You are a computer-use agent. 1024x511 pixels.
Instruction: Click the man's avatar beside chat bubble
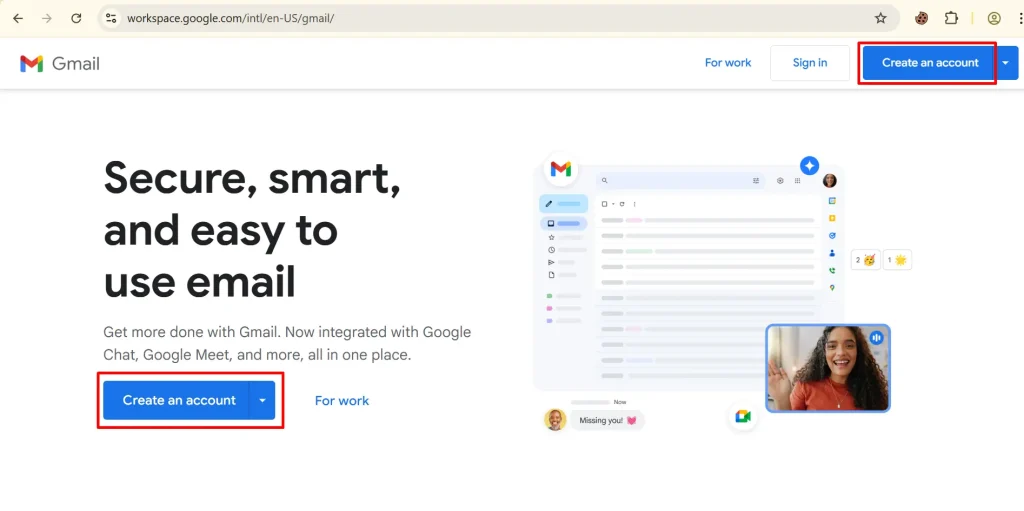tap(555, 420)
